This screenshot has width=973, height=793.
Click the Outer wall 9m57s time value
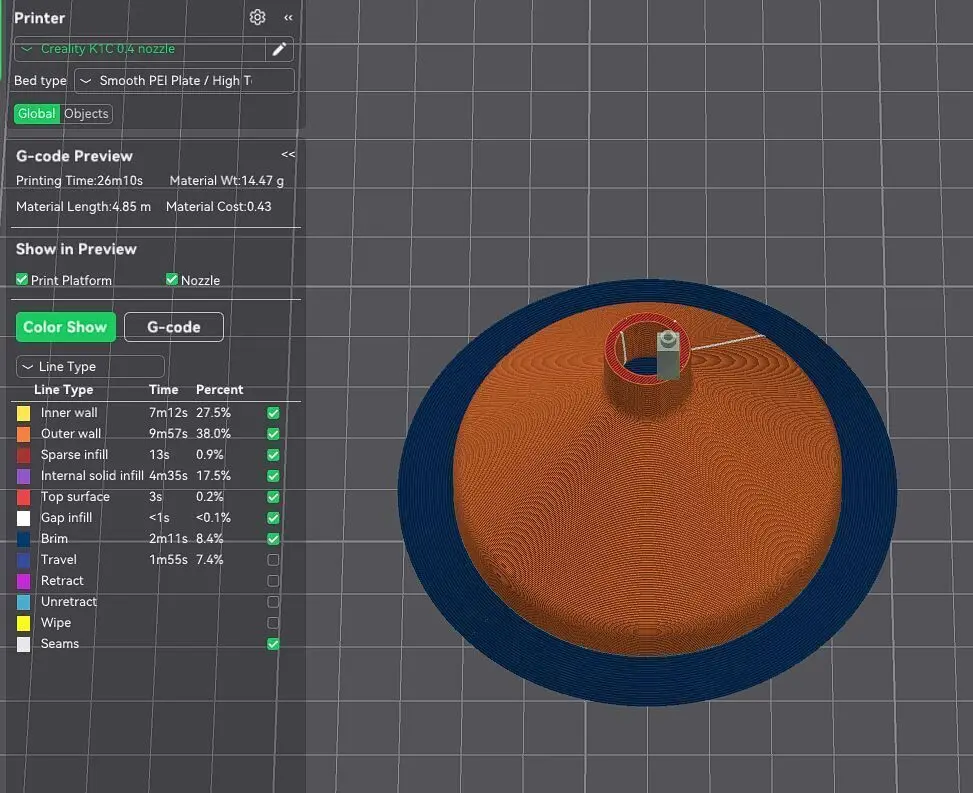168,434
